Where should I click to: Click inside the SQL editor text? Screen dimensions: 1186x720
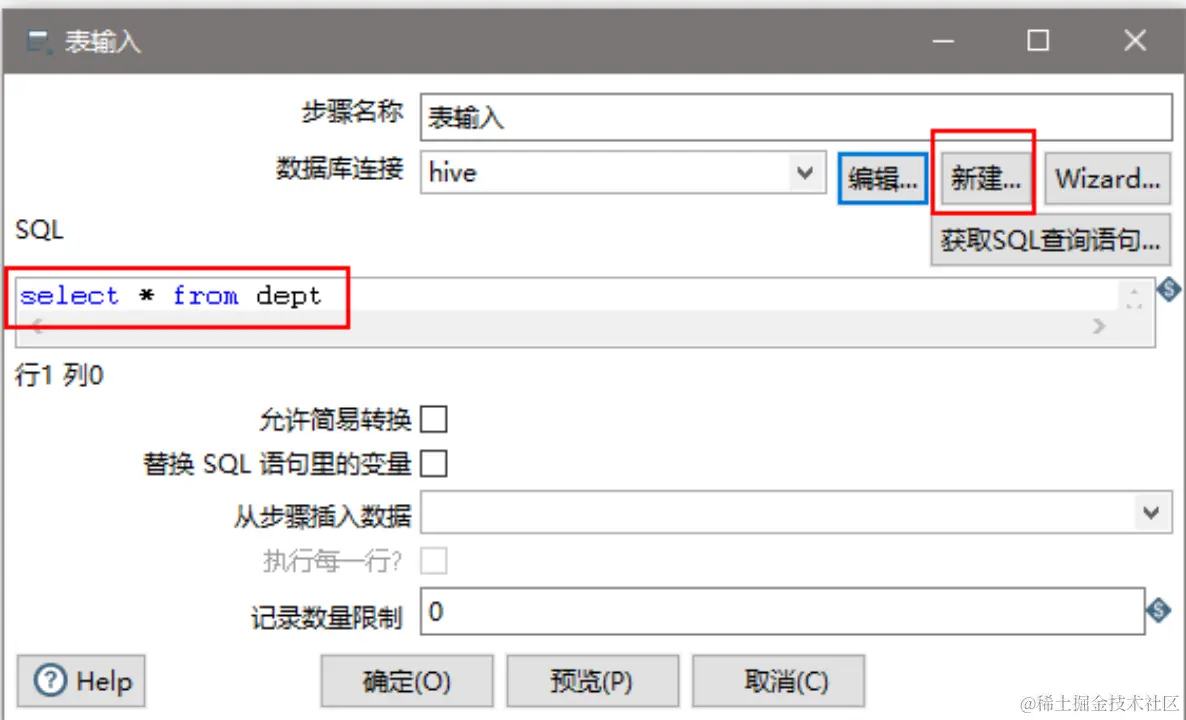tap(170, 296)
